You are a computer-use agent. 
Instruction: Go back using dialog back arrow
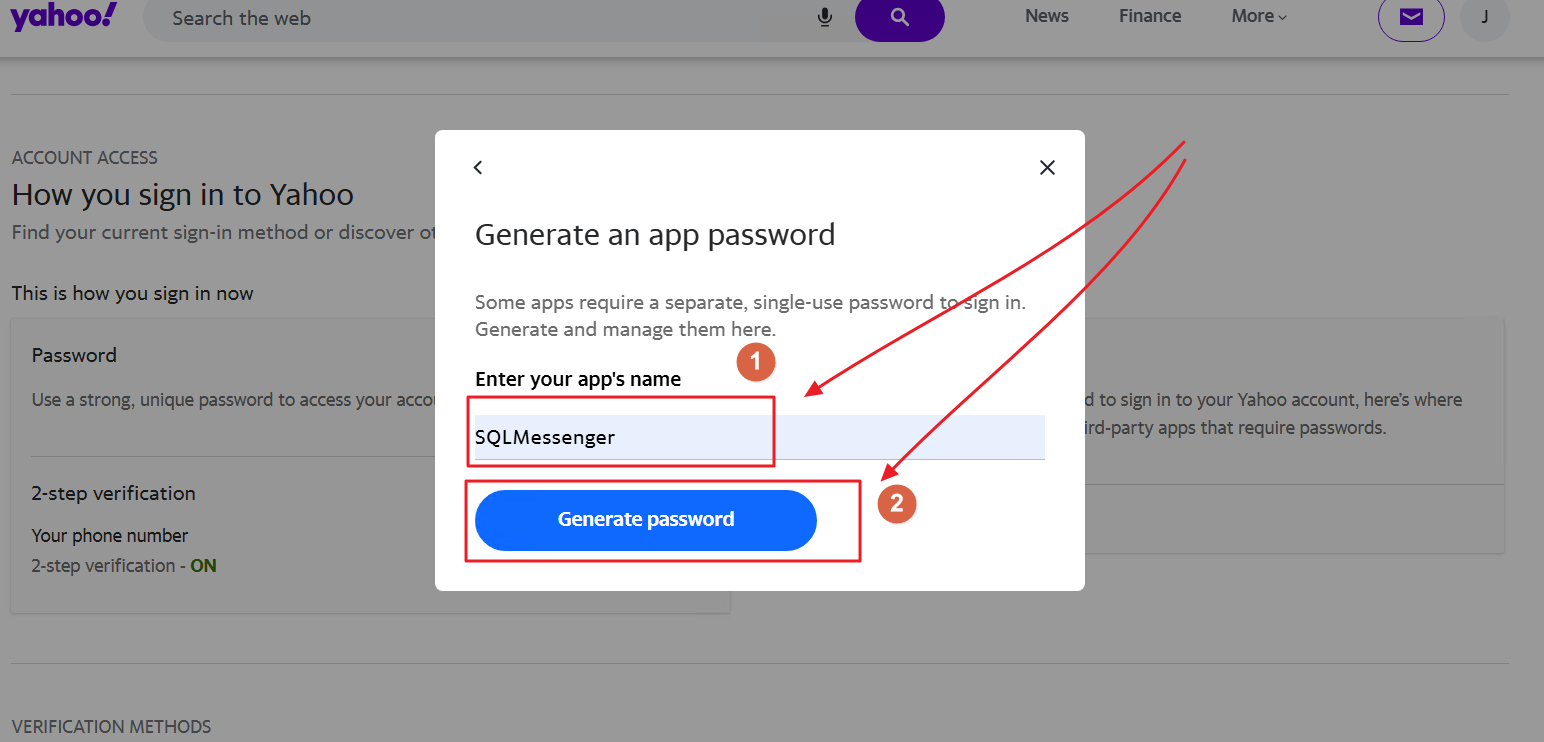(x=478, y=167)
